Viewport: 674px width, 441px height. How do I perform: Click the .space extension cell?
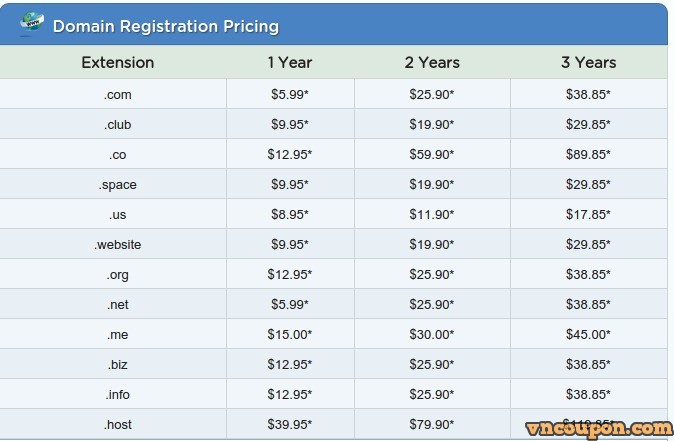[117, 185]
